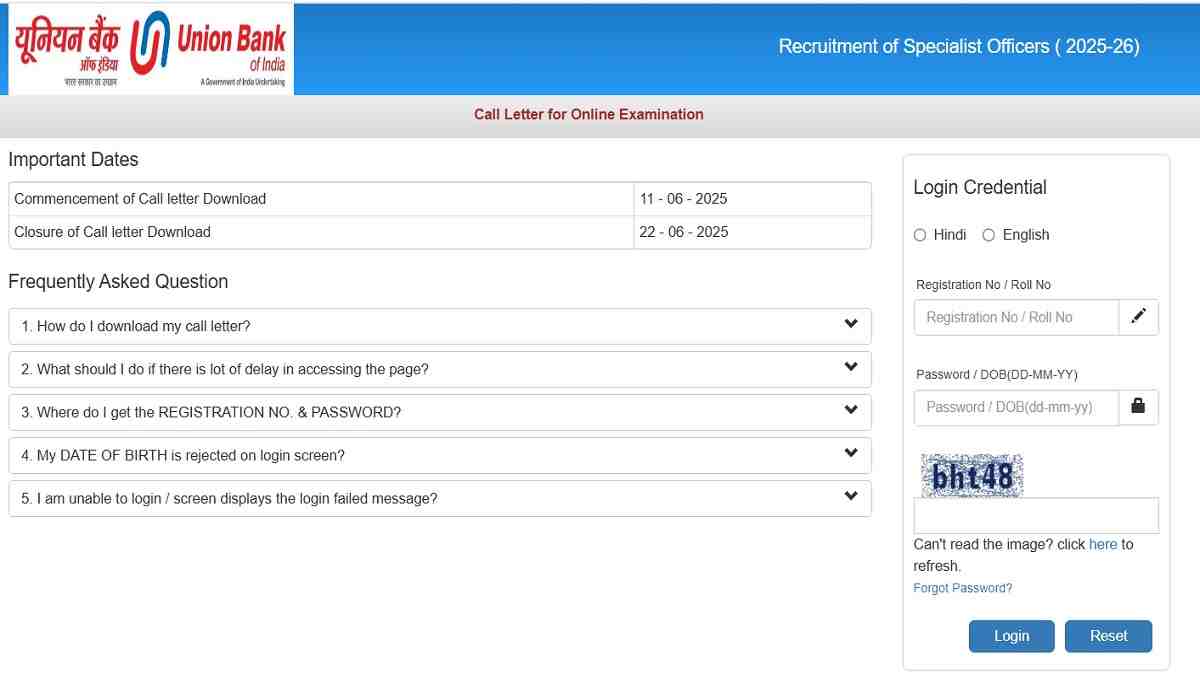Click the captcha text entry box
This screenshot has width=1200, height=675.
pyautogui.click(x=1035, y=516)
